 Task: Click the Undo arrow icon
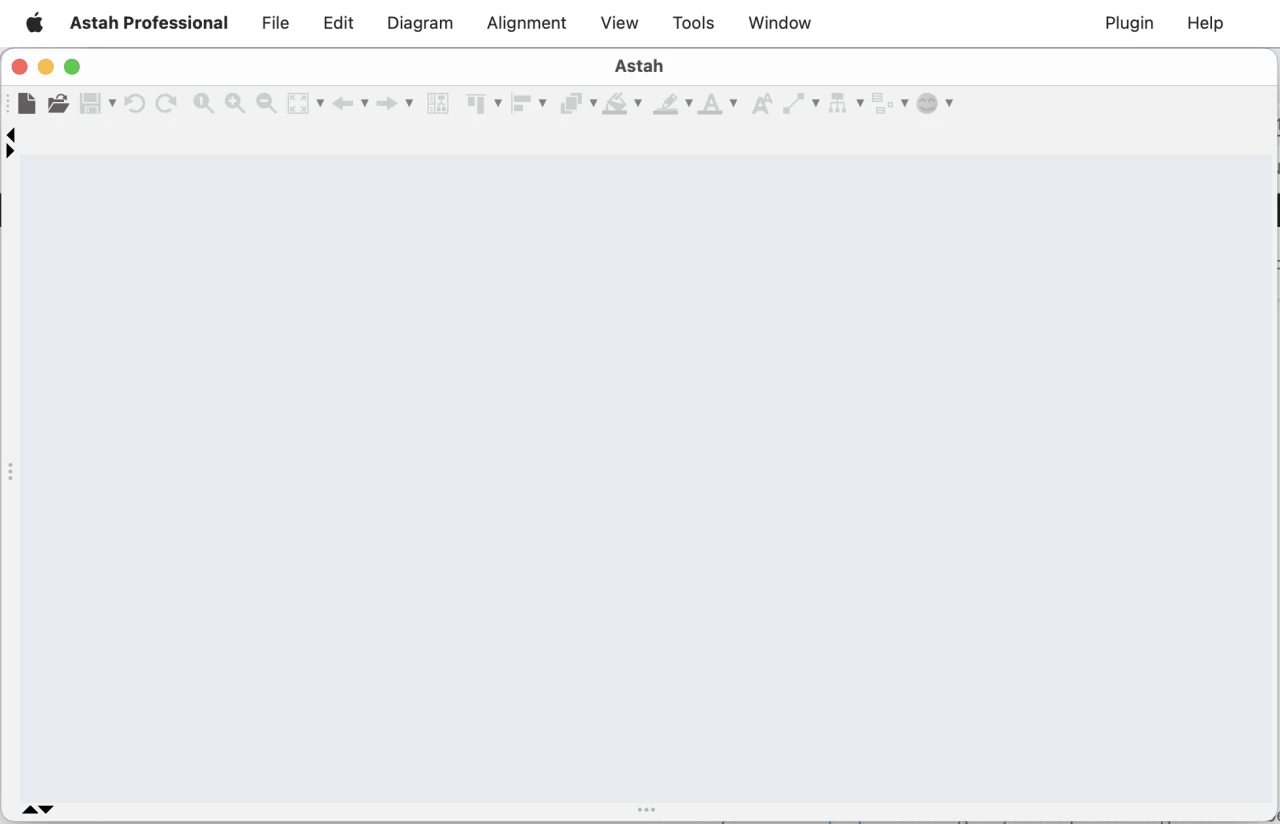coord(135,103)
